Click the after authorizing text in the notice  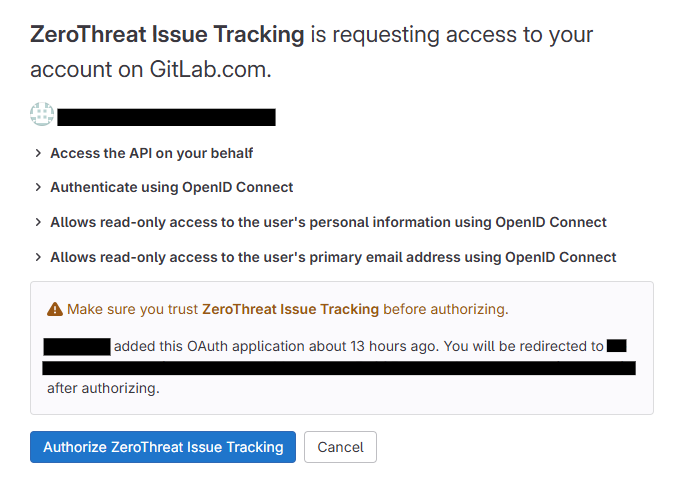click(x=103, y=388)
